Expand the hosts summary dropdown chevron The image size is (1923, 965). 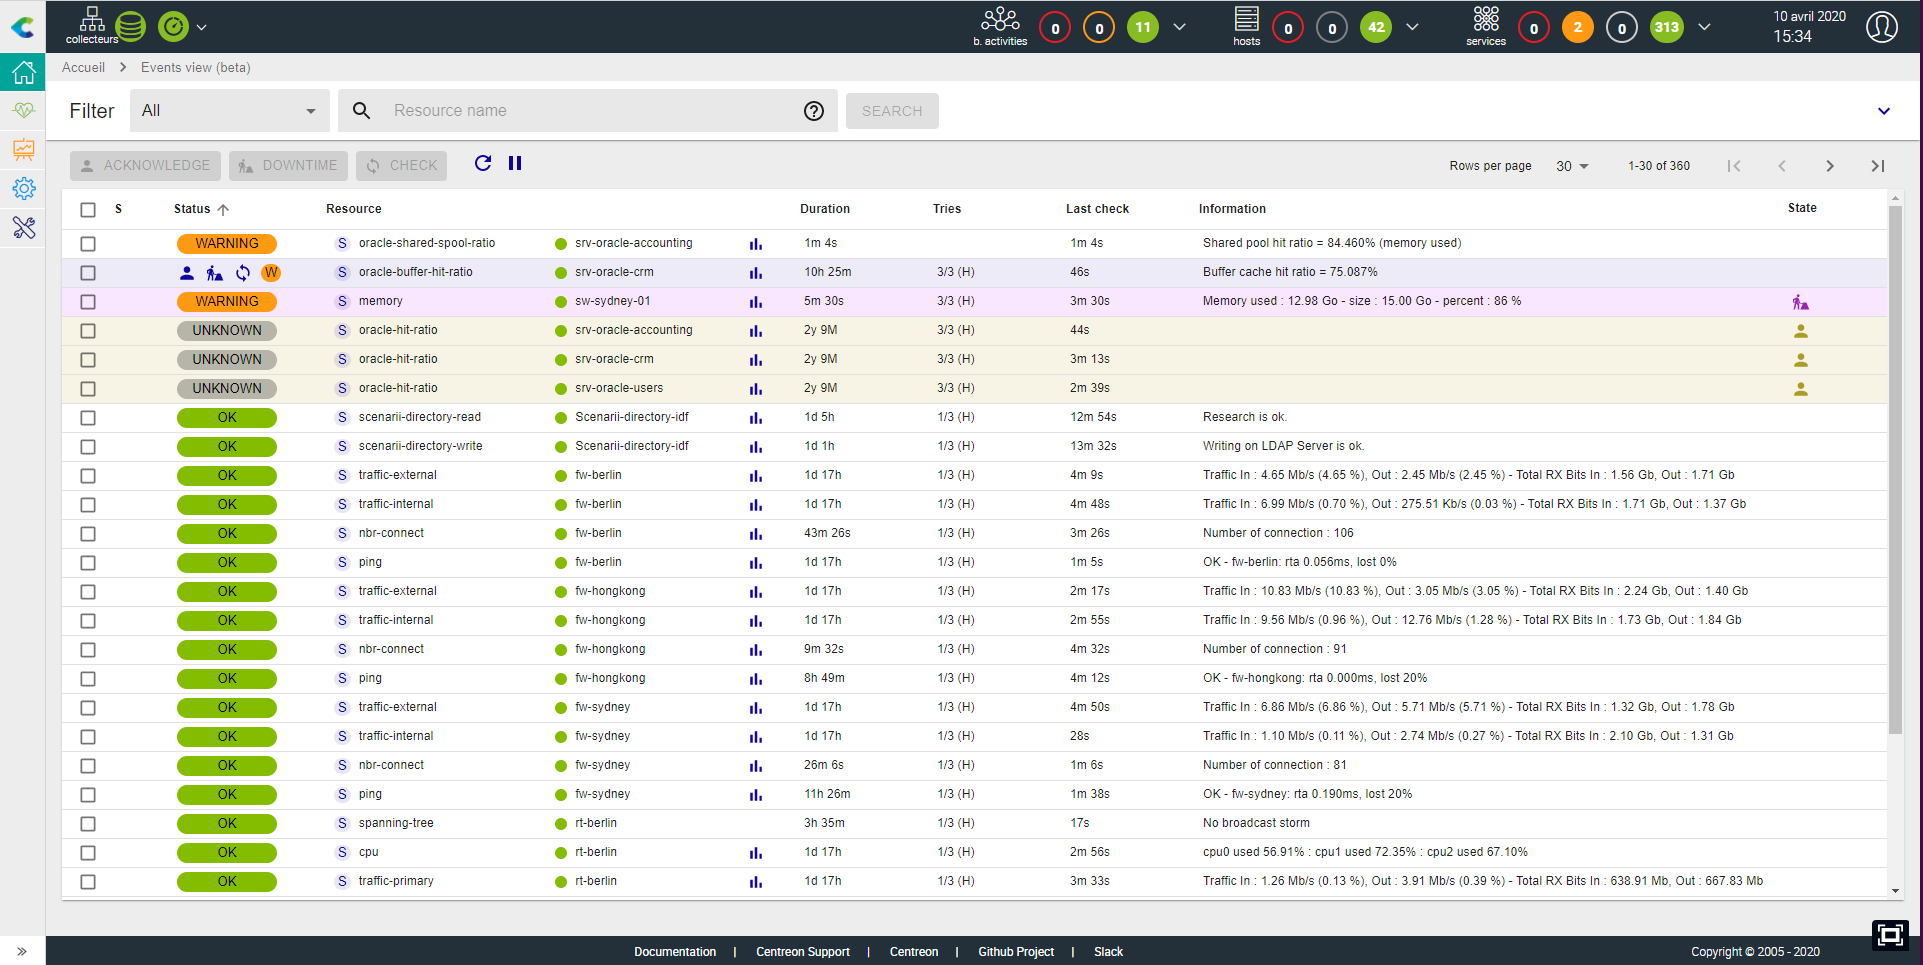tap(1412, 27)
